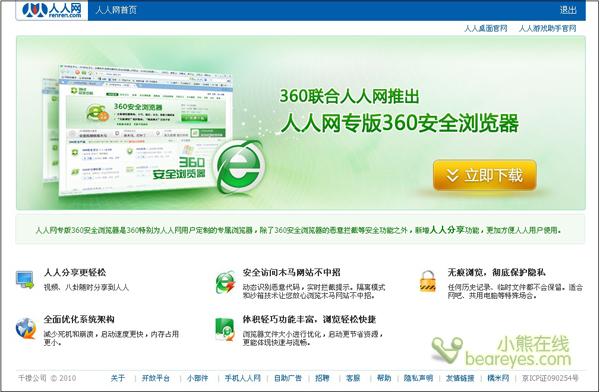600x392 pixels.
Task: Open the 人人游戏助手官网 link
Action: point(547,28)
